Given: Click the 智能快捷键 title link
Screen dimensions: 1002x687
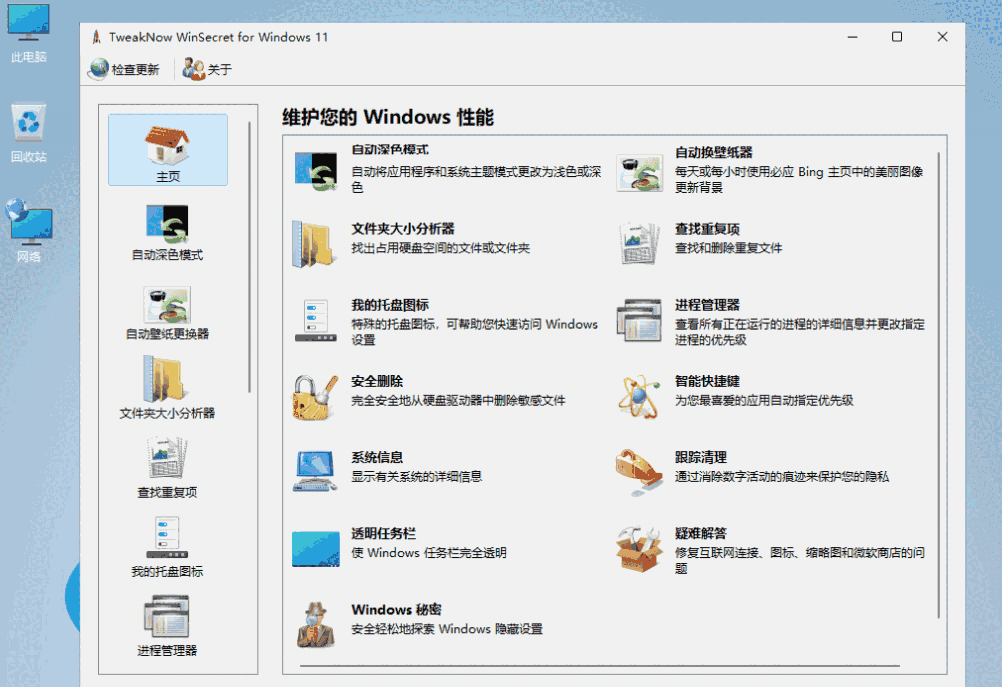Looking at the screenshot, I should pos(707,381).
